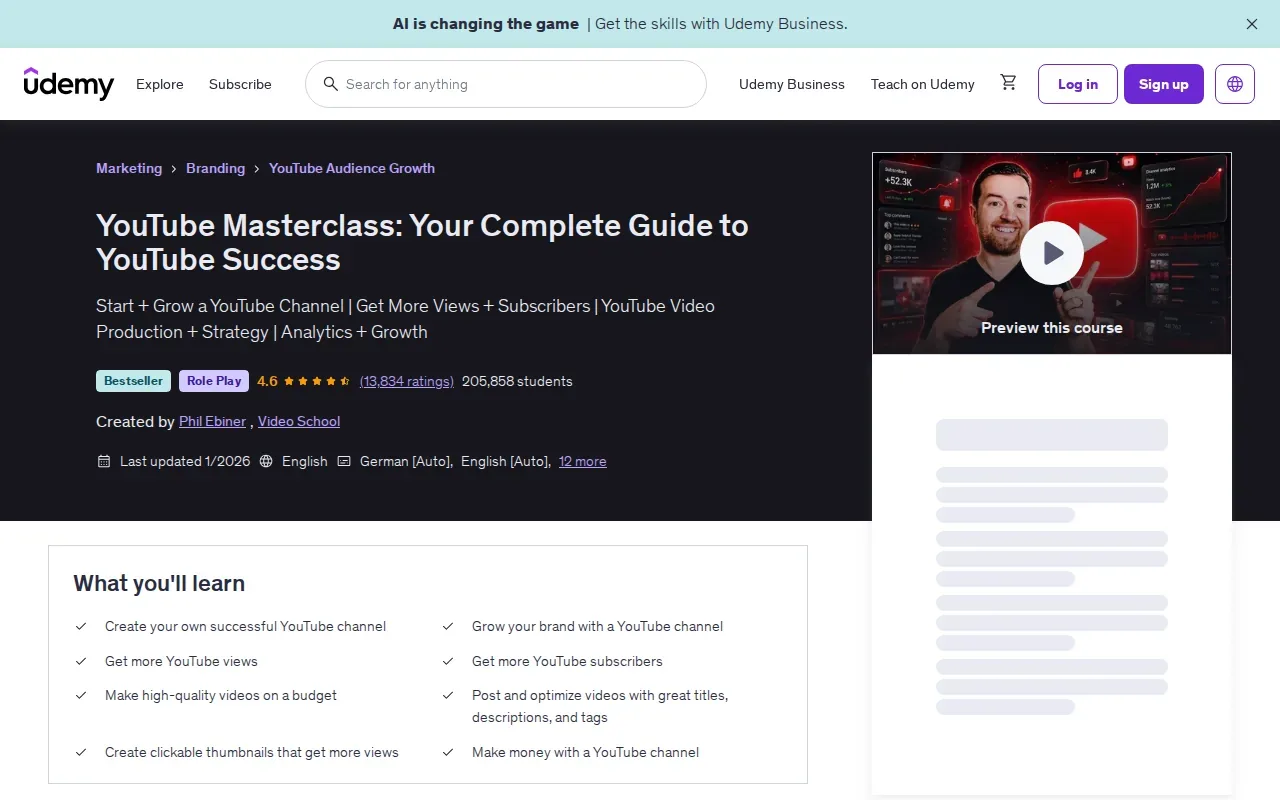Click 'Get more YouTube views' item

click(181, 661)
